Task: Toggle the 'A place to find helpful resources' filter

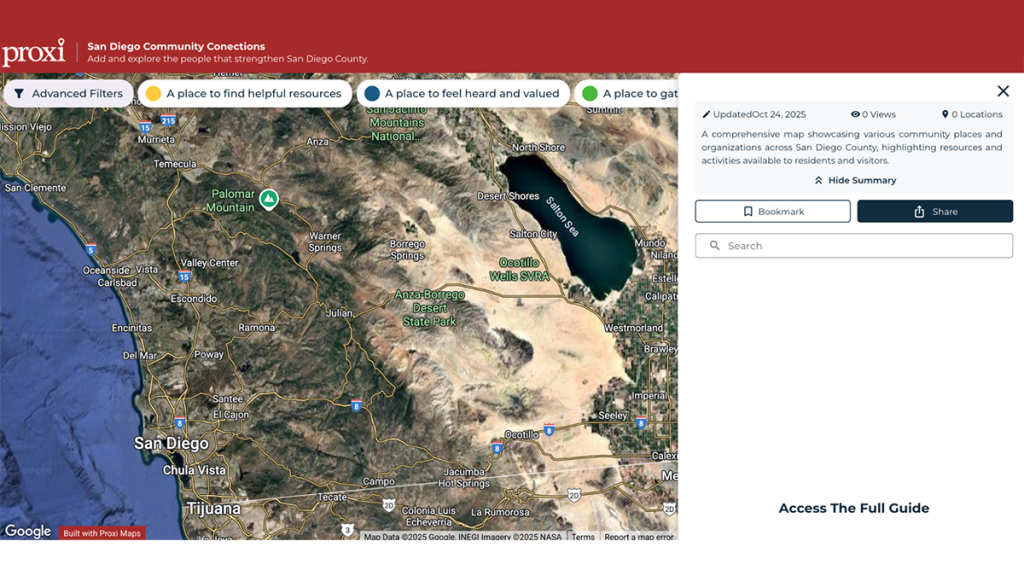Action: click(x=245, y=92)
